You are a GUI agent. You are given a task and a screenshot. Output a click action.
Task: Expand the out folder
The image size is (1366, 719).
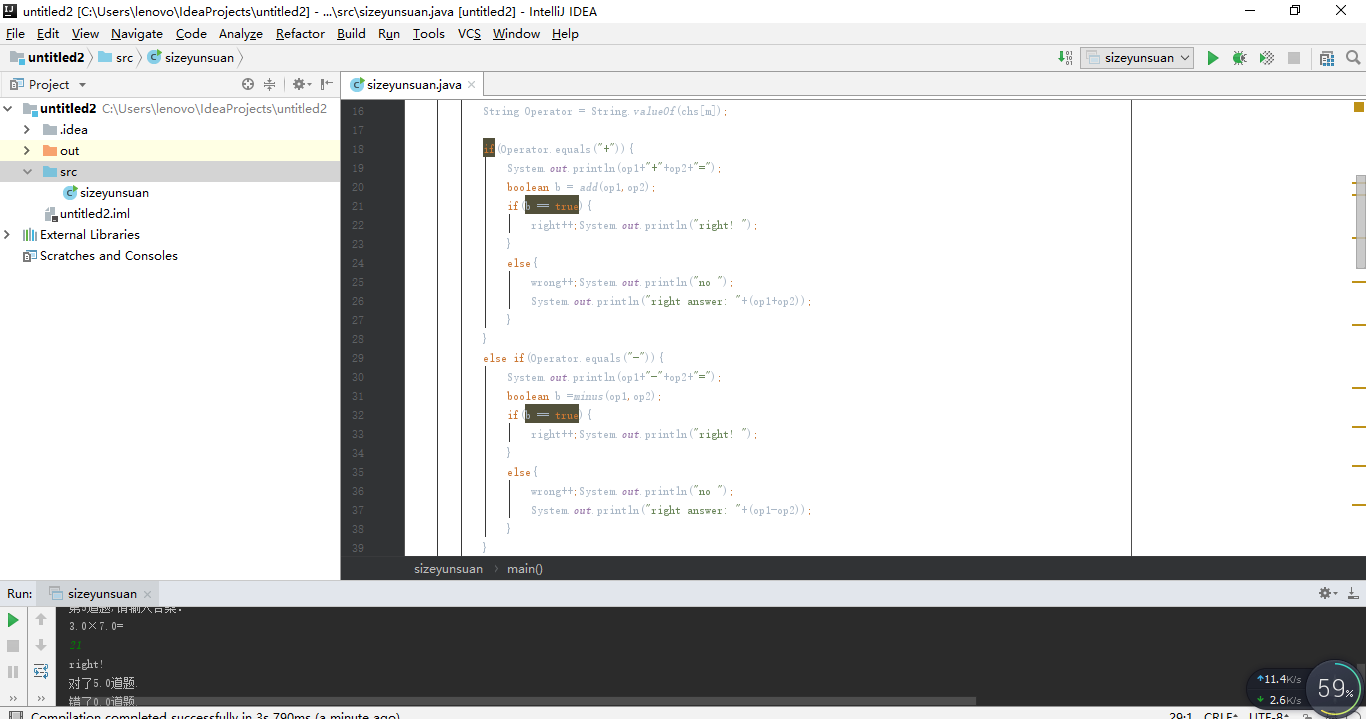(x=27, y=151)
